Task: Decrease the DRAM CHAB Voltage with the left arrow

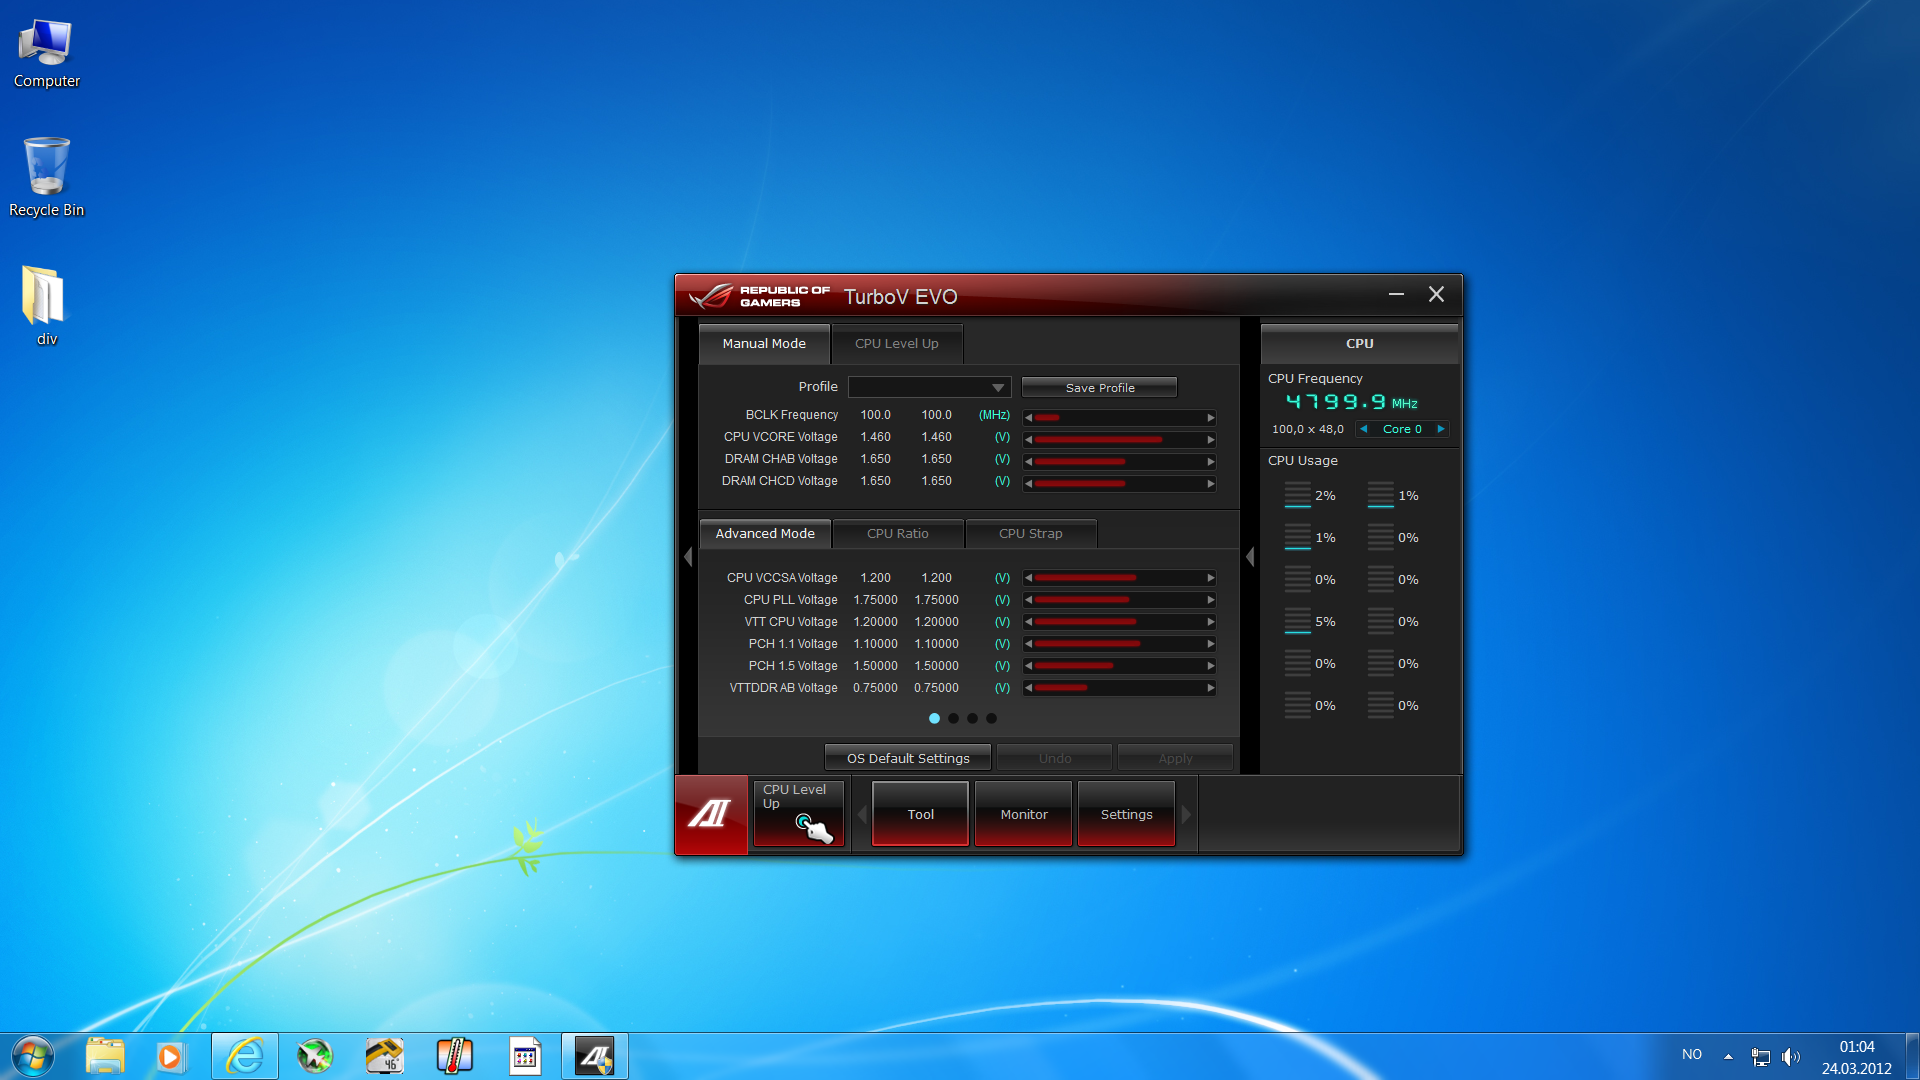Action: pyautogui.click(x=1028, y=461)
